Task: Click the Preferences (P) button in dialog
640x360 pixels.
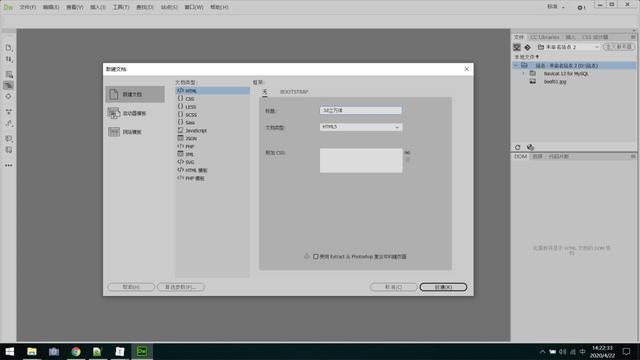Action: pyautogui.click(x=181, y=287)
